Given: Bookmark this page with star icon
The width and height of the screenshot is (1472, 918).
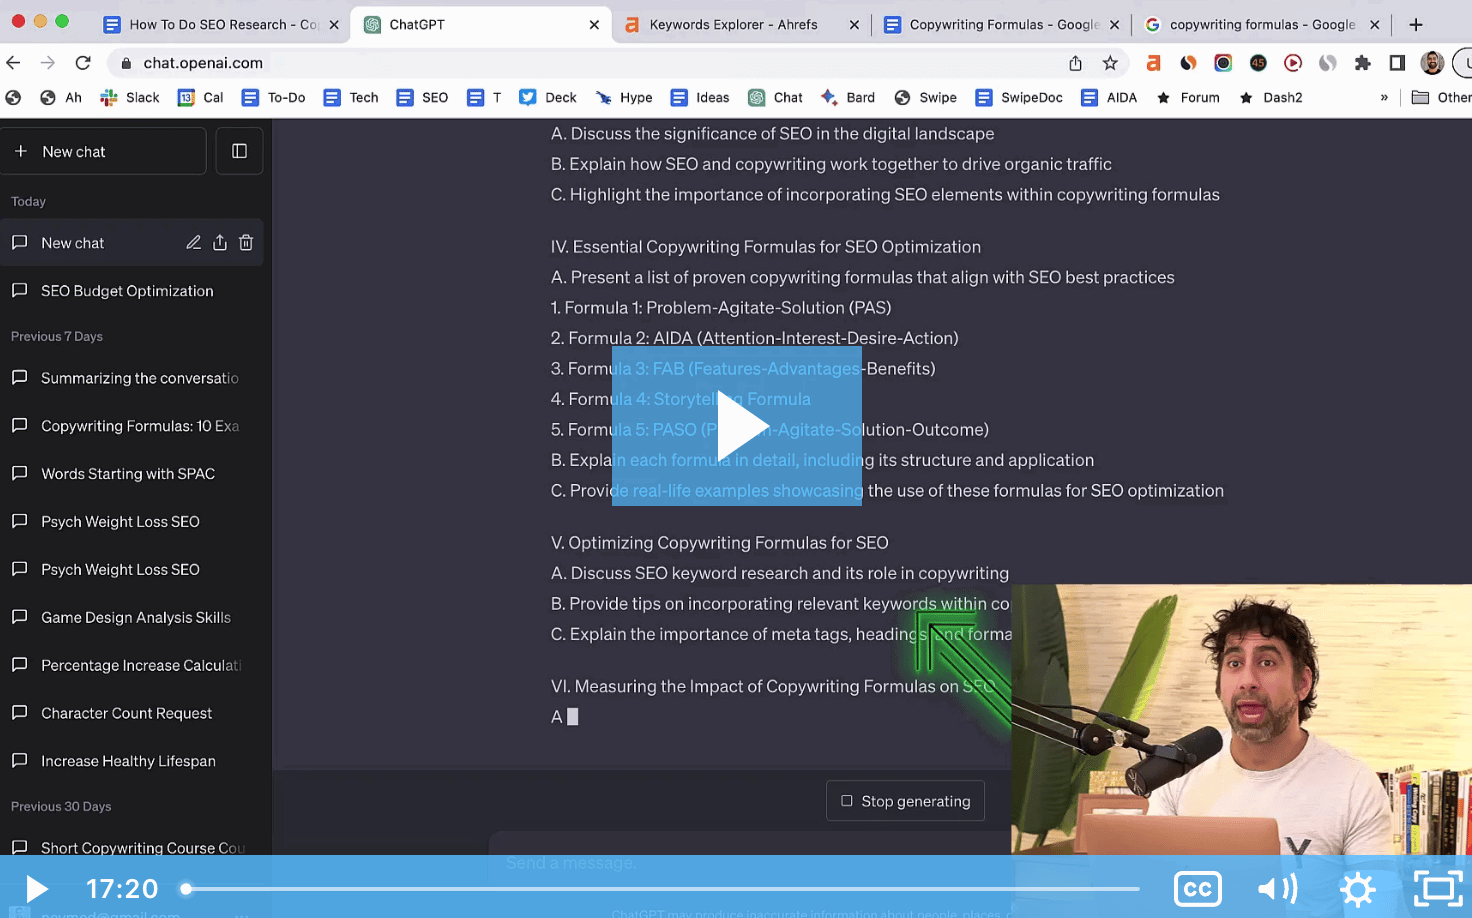Looking at the screenshot, I should coord(1110,63).
